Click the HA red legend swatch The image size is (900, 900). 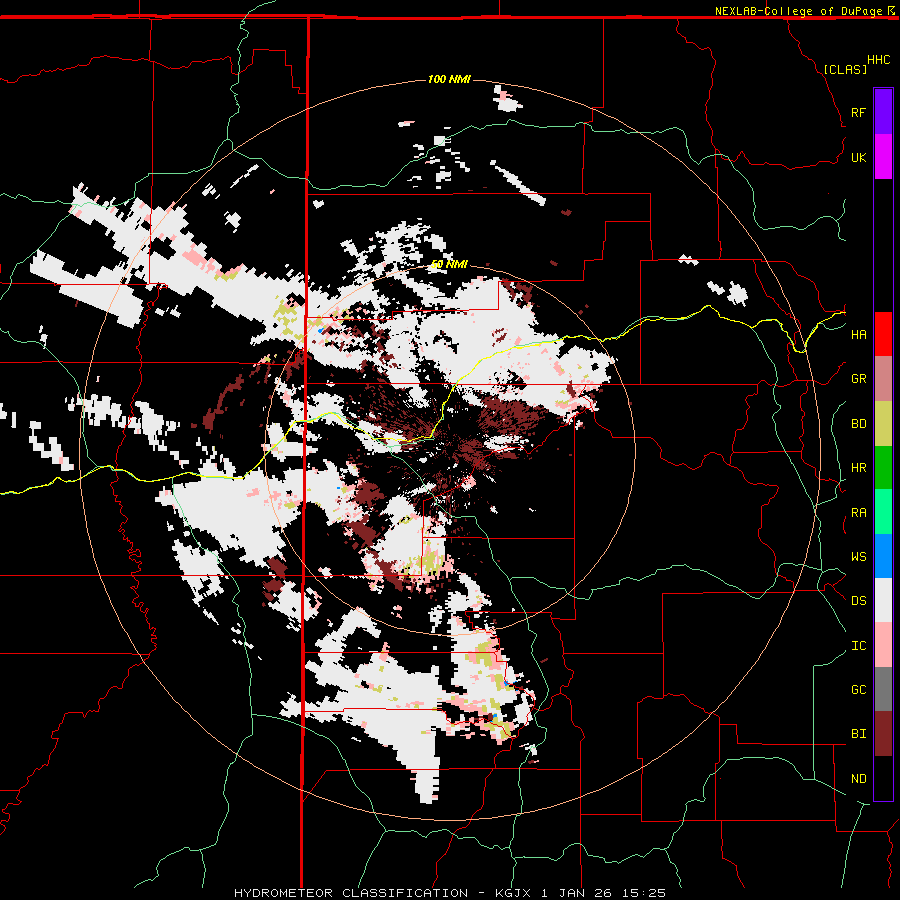(x=883, y=334)
